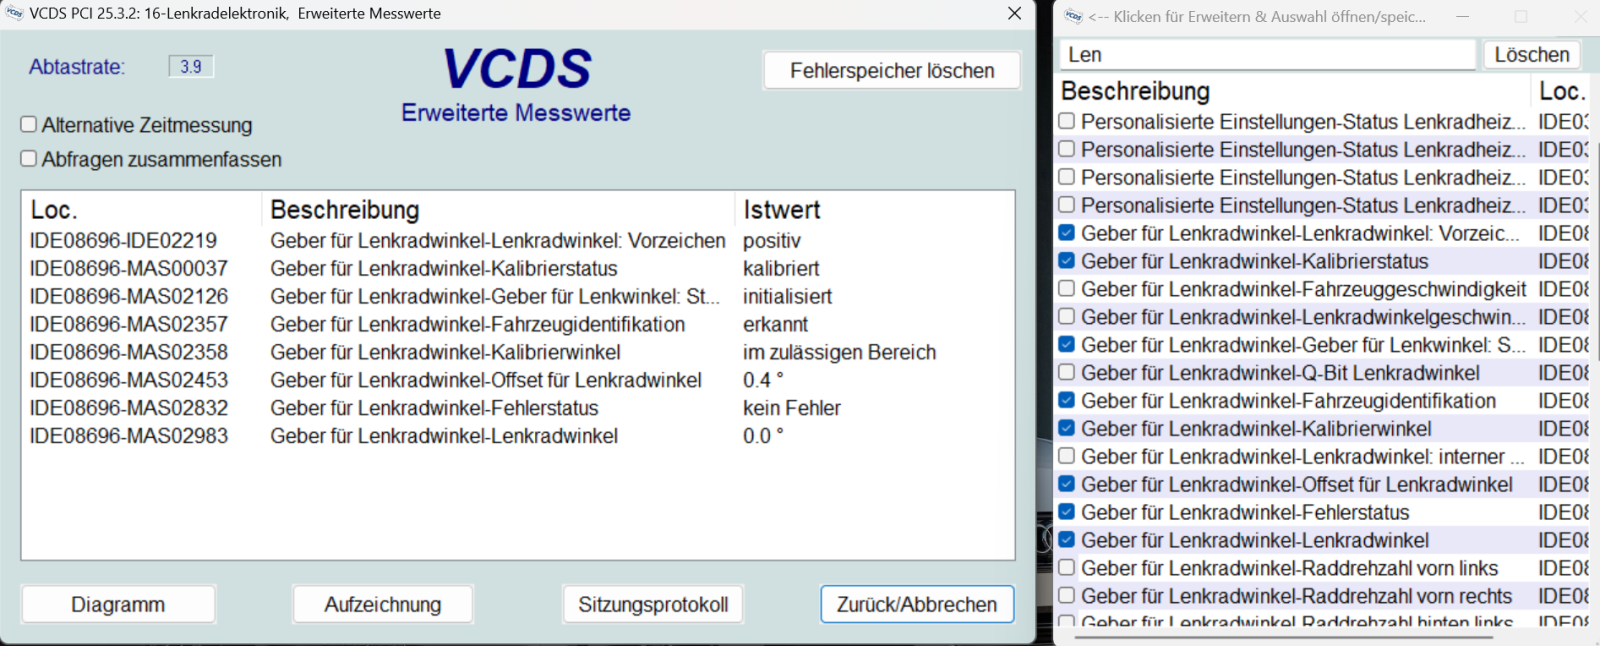This screenshot has height=646, width=1600.
Task: Click the filter field containing Len
Action: point(1267,54)
